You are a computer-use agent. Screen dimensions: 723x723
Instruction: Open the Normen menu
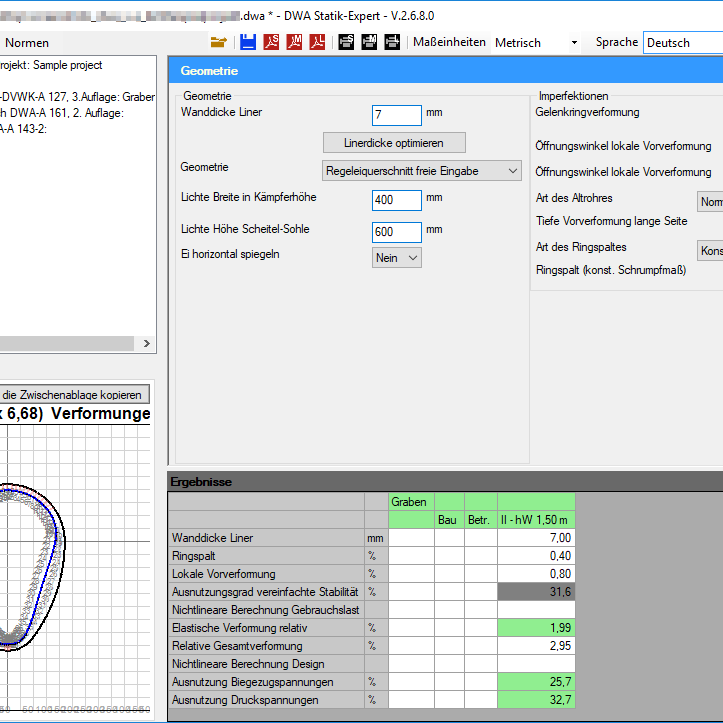[x=27, y=43]
